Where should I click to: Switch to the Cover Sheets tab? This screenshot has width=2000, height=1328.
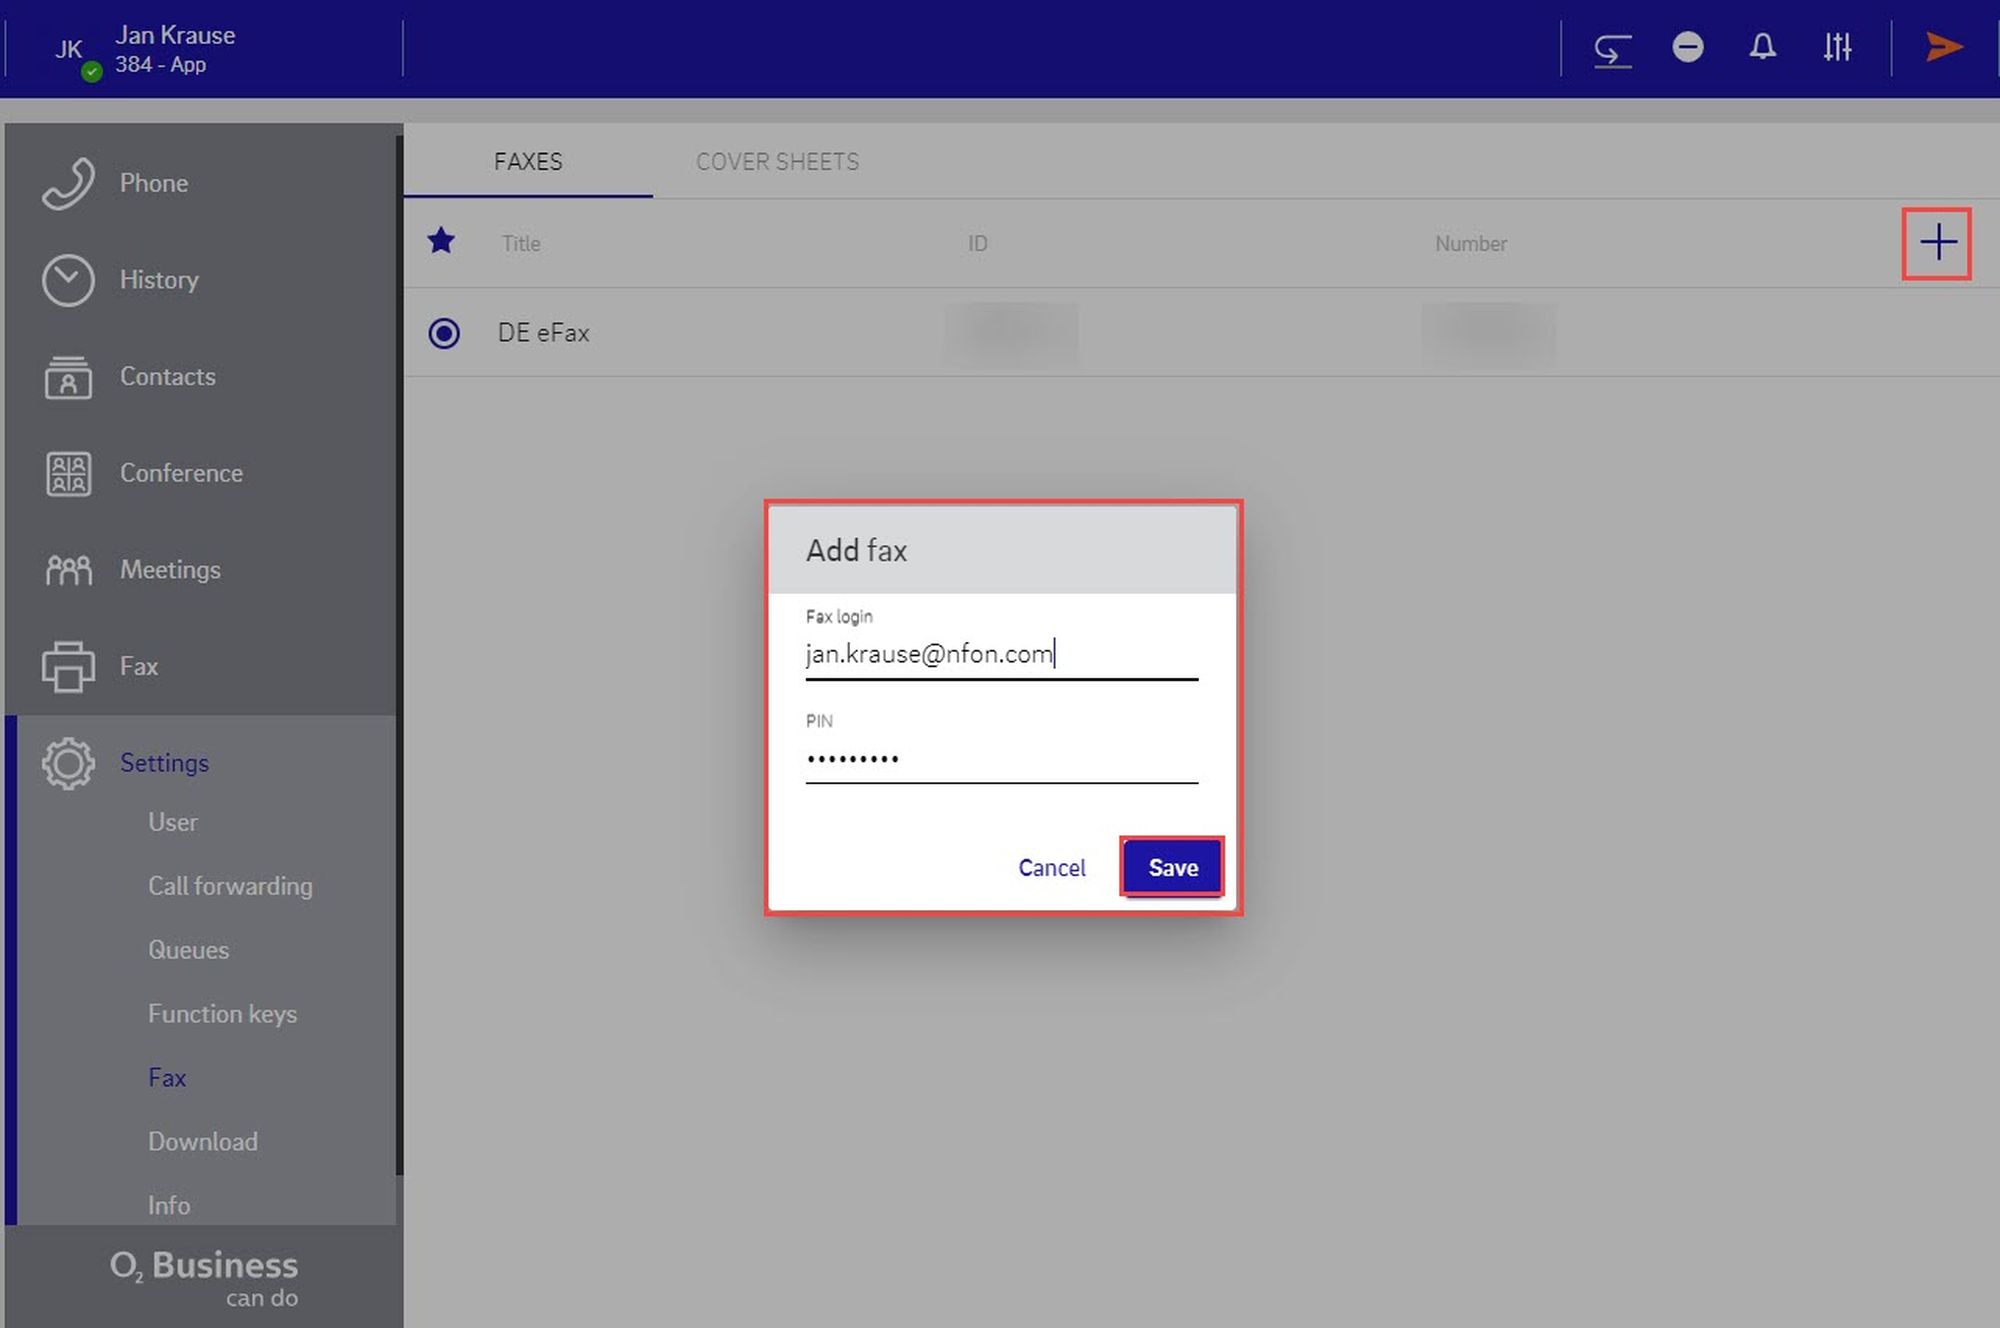pos(777,162)
